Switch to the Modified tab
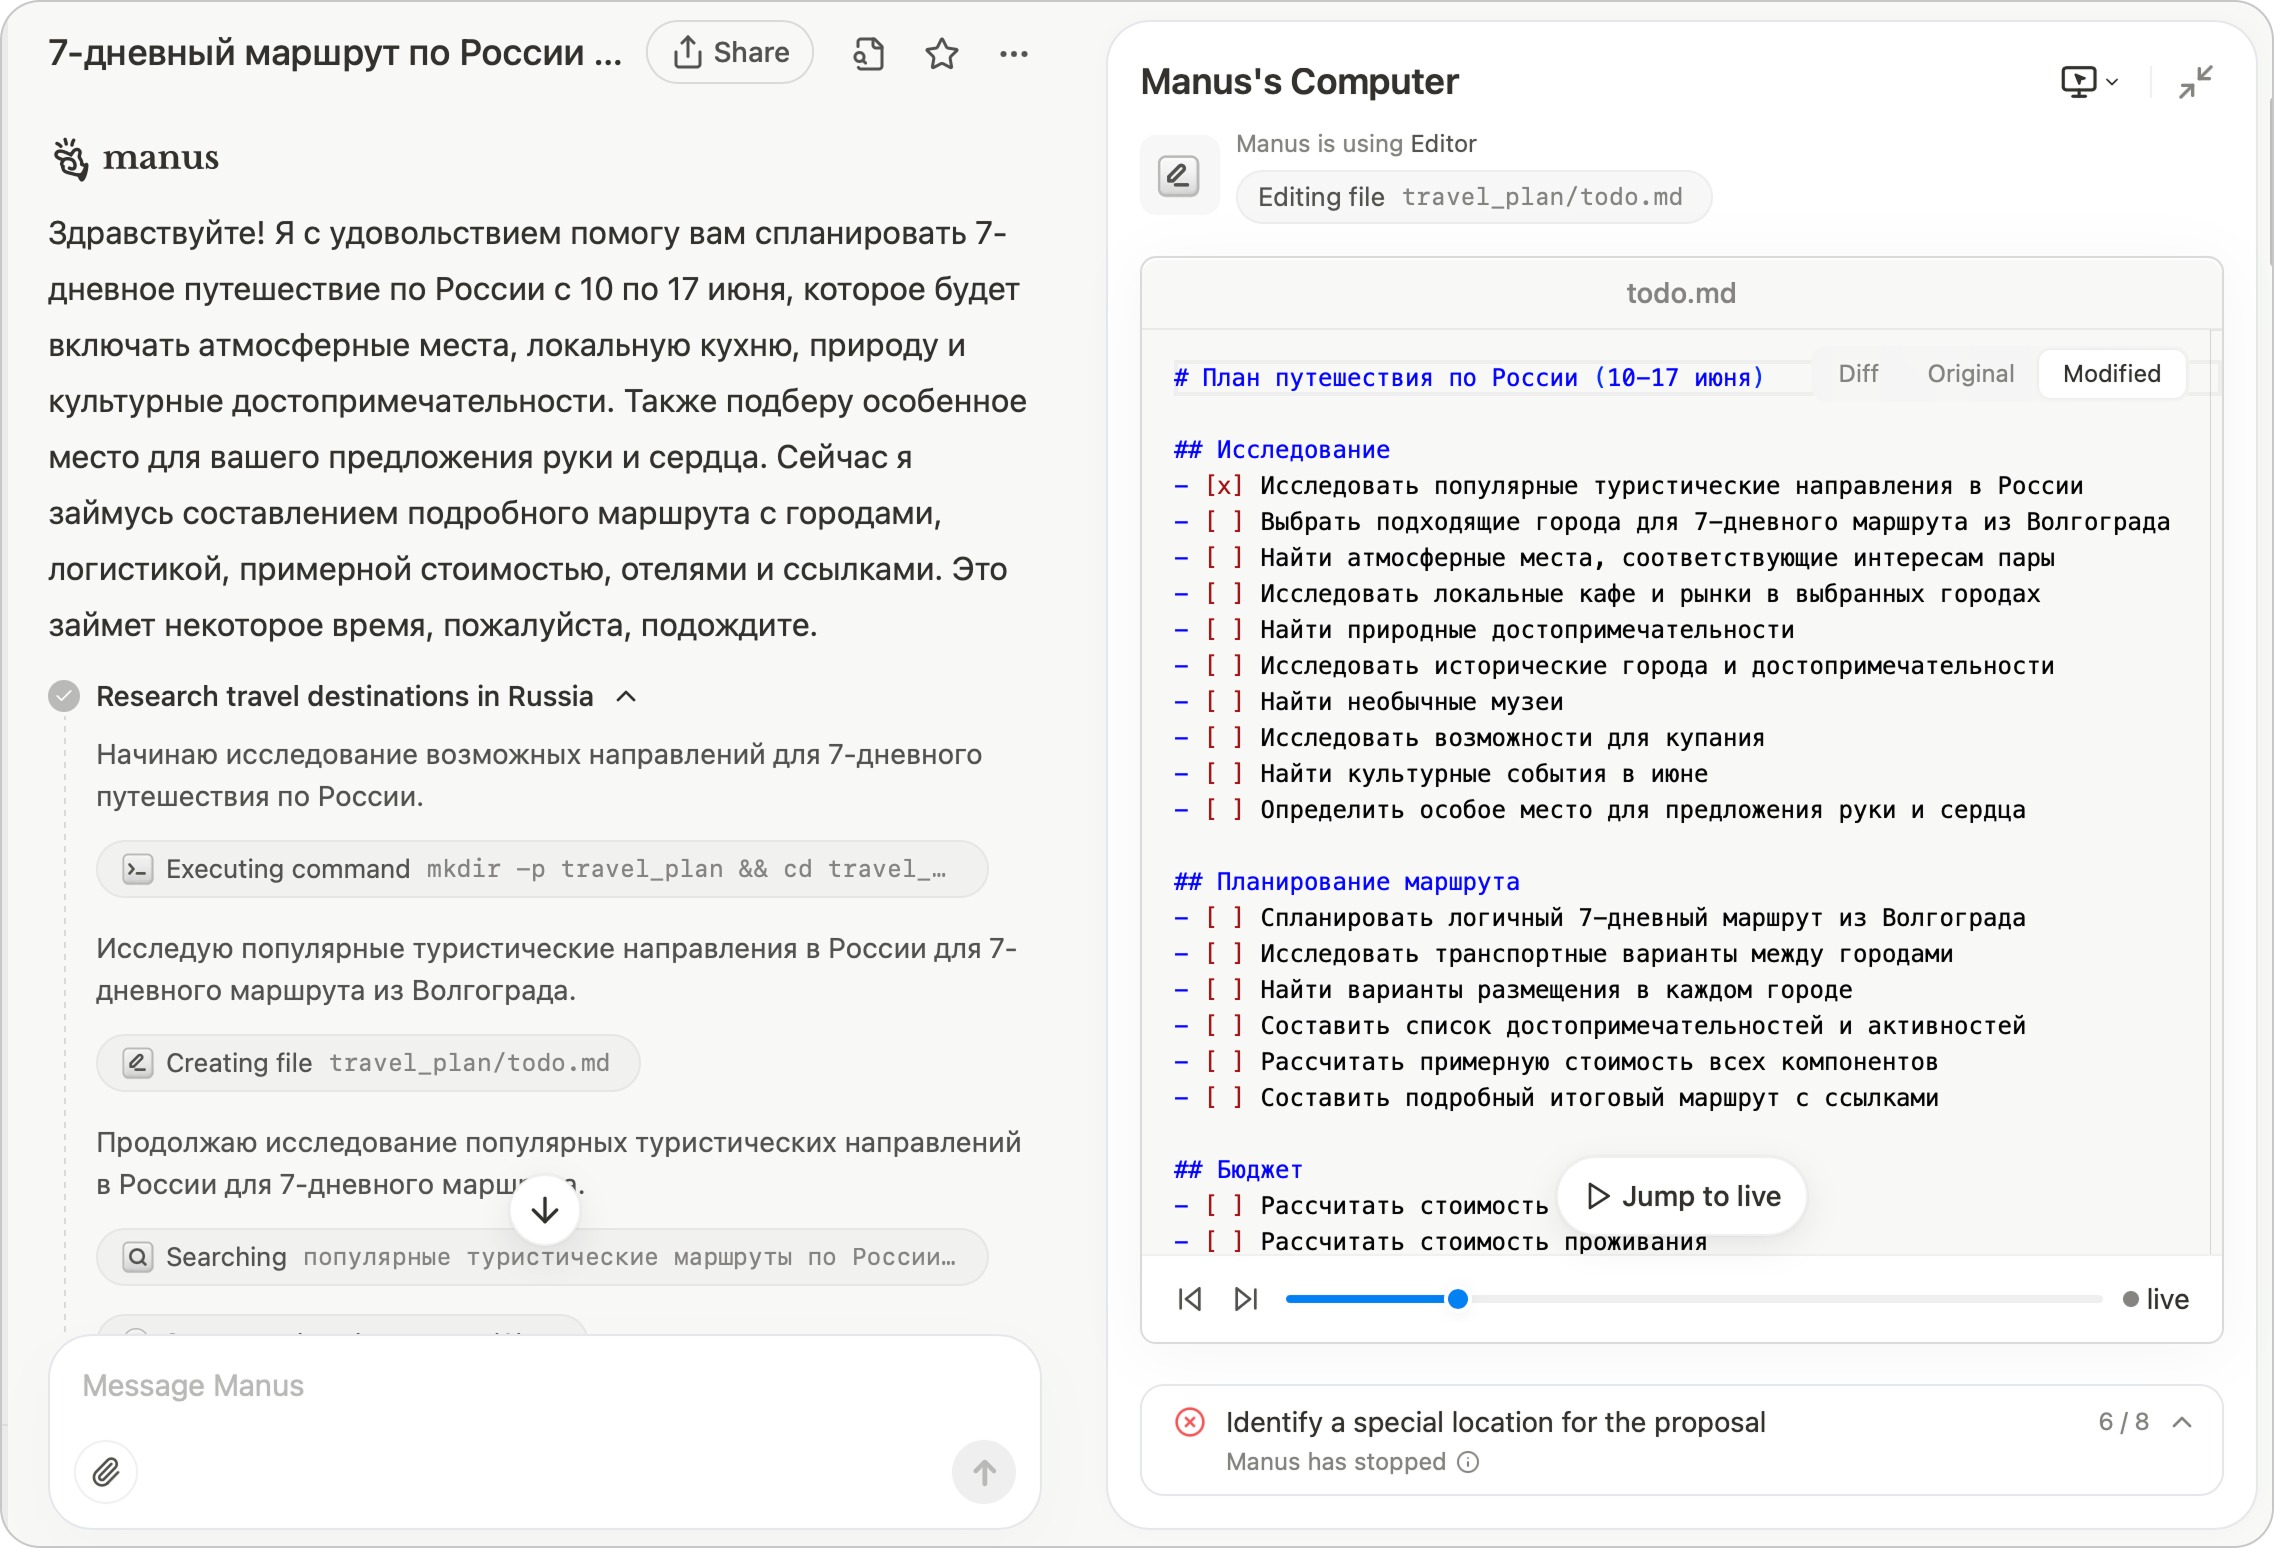Screen dimensions: 2274x1548 pyautogui.click(x=2111, y=374)
